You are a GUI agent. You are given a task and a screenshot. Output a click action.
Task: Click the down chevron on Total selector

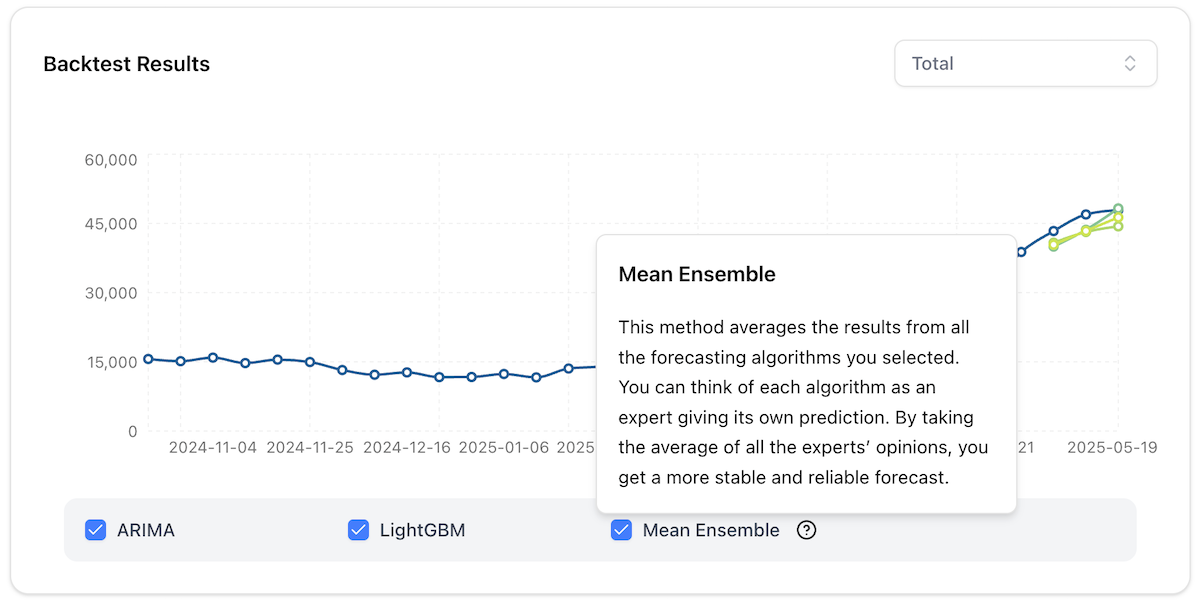pyautogui.click(x=1131, y=68)
